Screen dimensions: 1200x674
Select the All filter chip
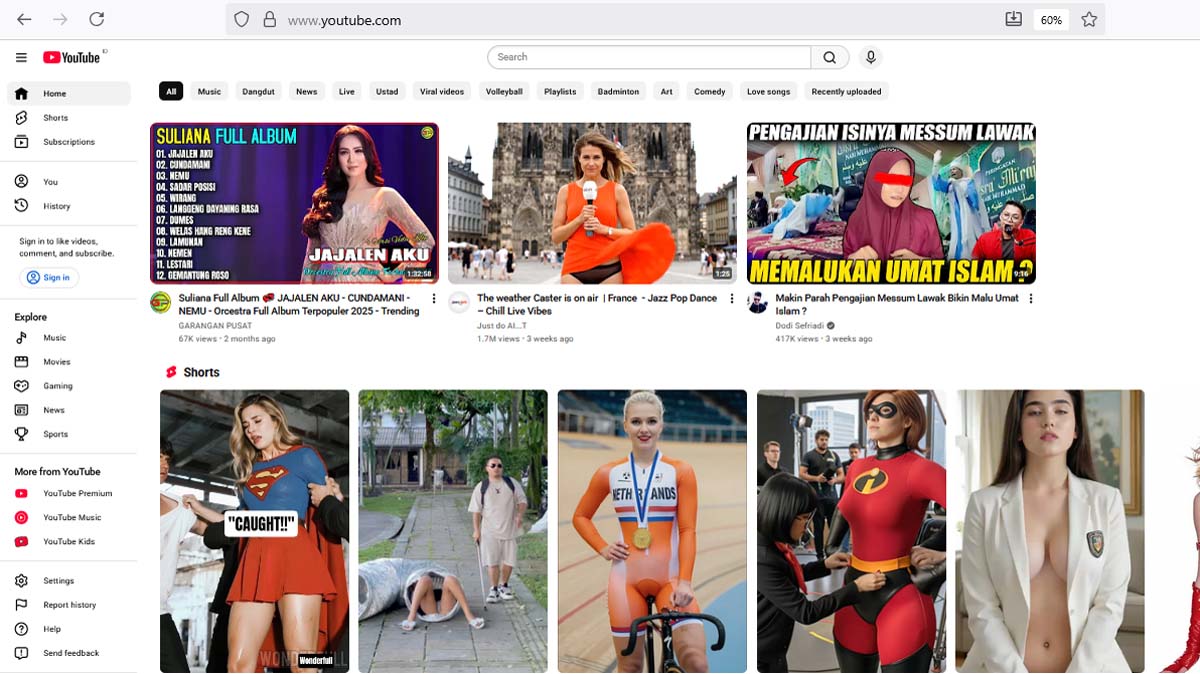171,91
